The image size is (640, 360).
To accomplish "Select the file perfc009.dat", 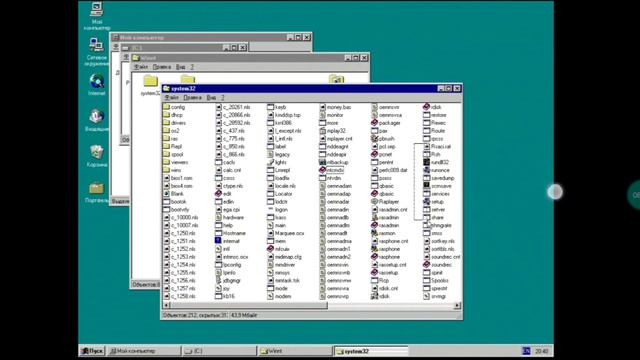I will tap(389, 170).
